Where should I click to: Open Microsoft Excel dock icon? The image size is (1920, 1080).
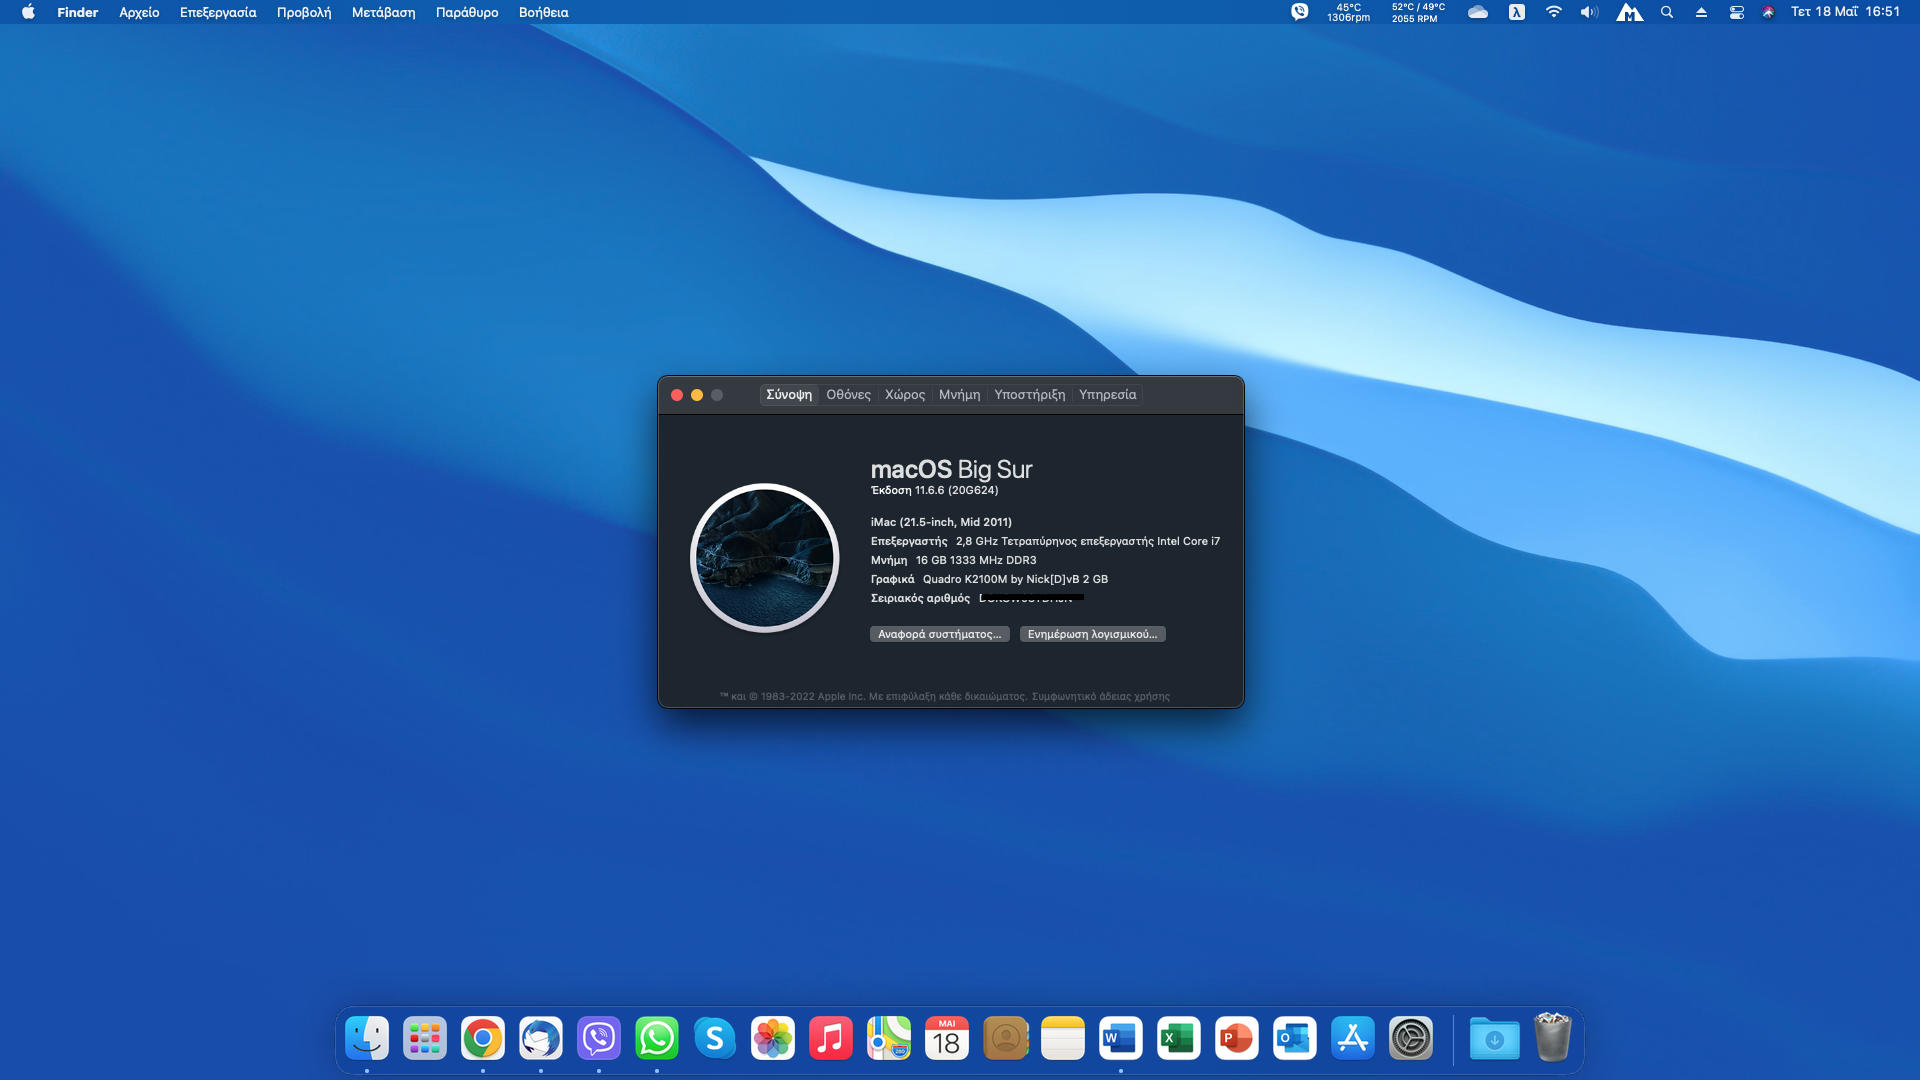coord(1178,1039)
